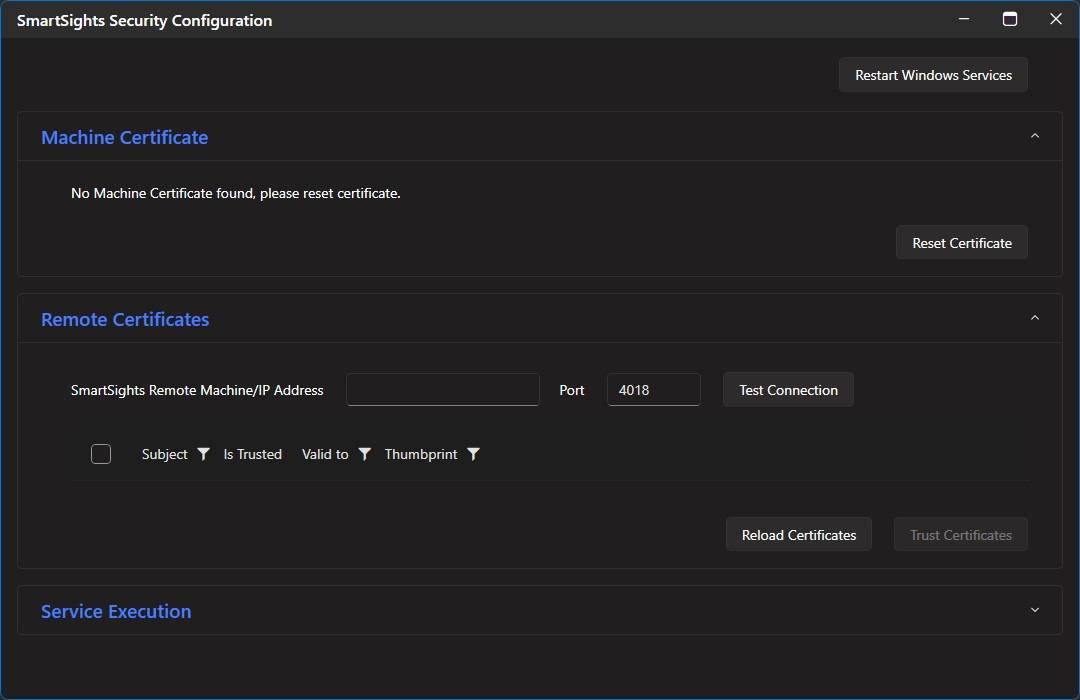Open the Subject column filter

coord(203,454)
